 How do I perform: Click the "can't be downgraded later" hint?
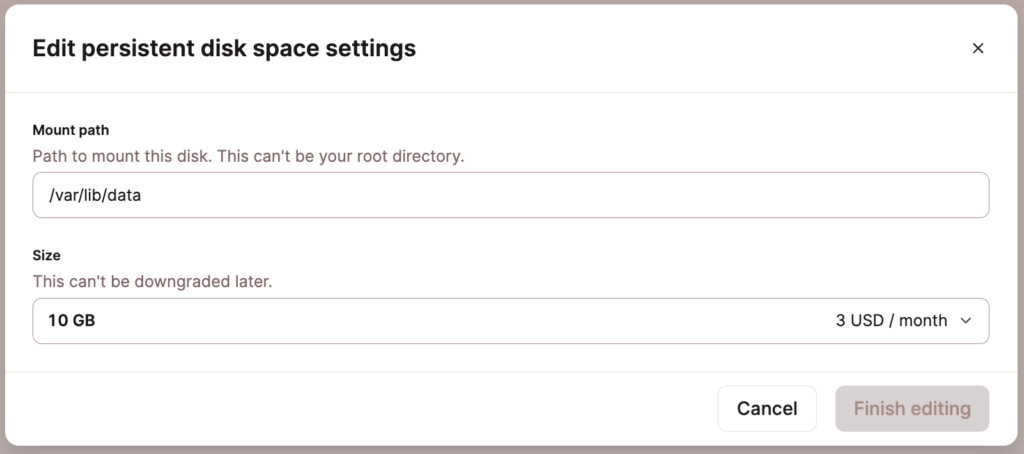pyautogui.click(x=152, y=282)
